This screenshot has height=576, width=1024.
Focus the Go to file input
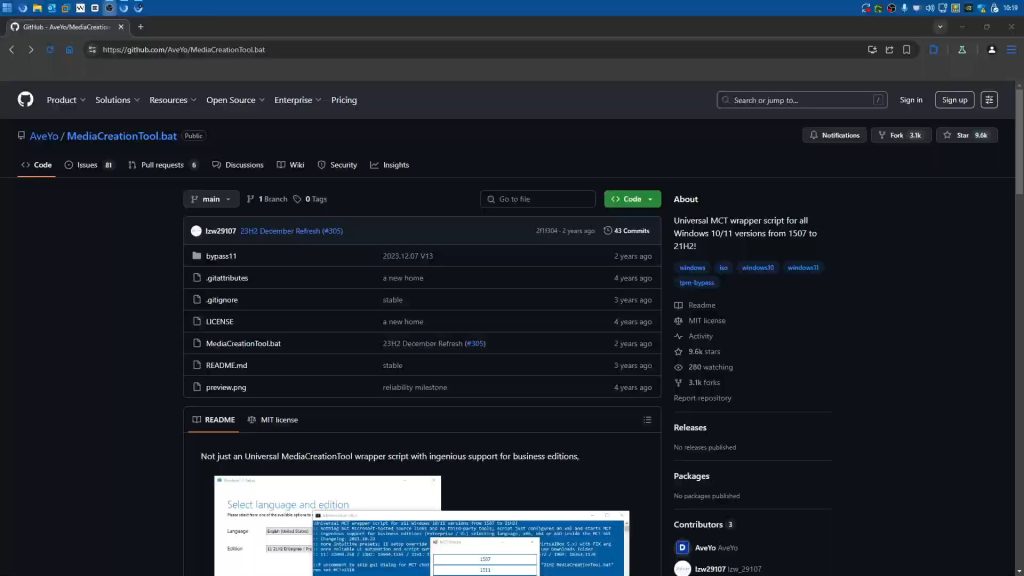click(x=537, y=199)
